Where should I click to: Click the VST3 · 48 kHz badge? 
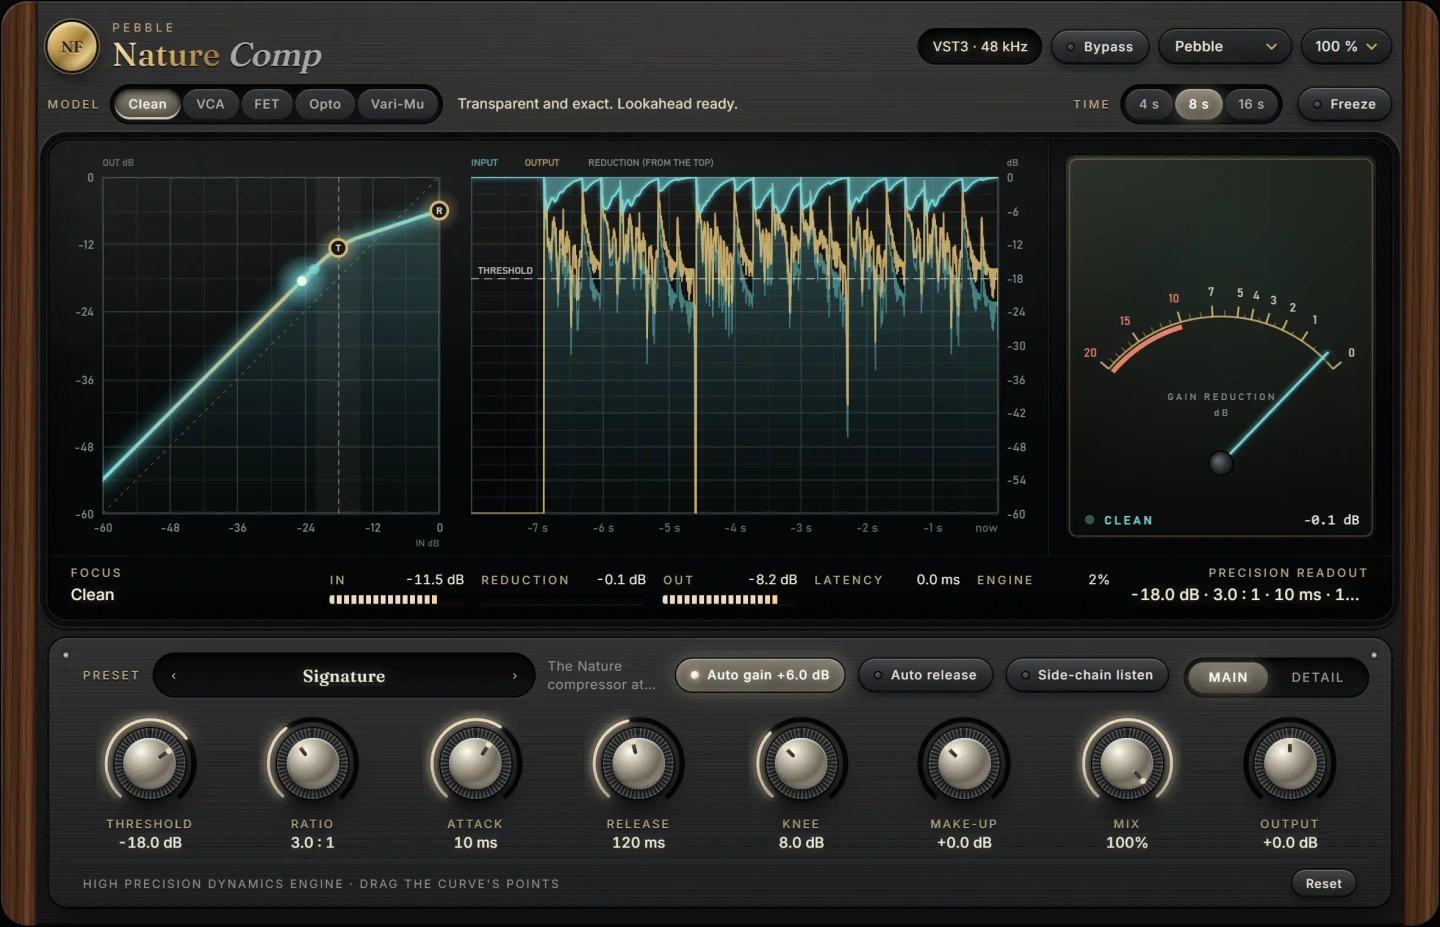980,47
